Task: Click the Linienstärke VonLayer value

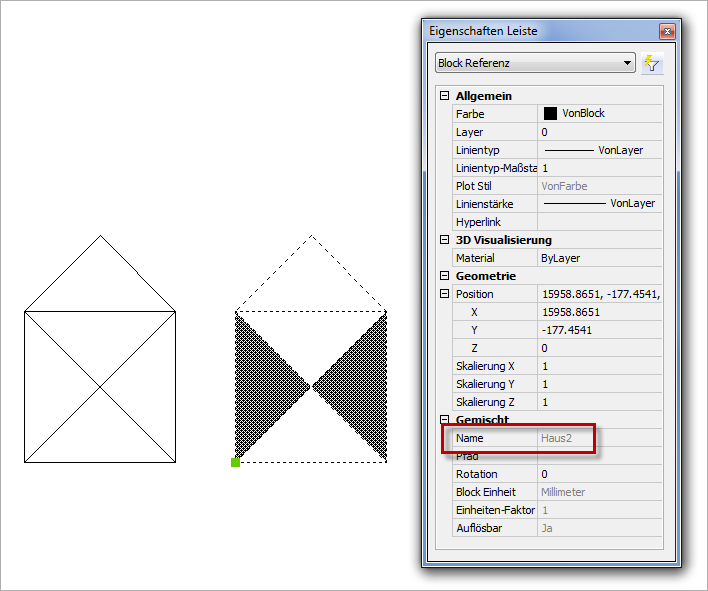Action: (600, 203)
